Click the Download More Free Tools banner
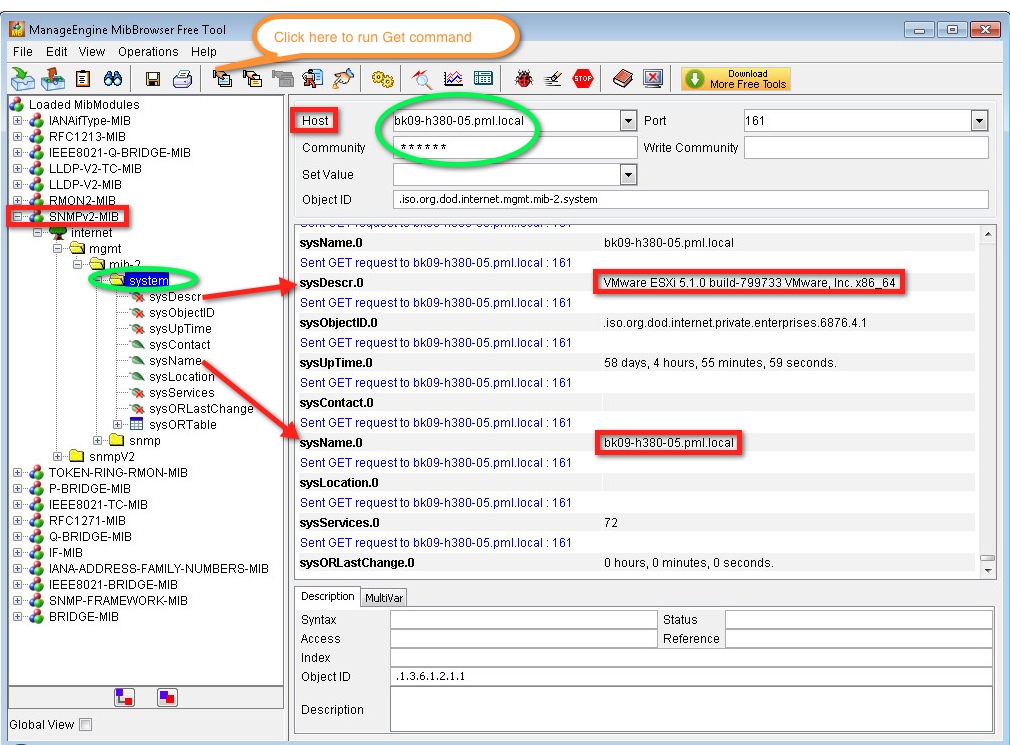Image resolution: width=1010 pixels, height=745 pixels. click(736, 78)
